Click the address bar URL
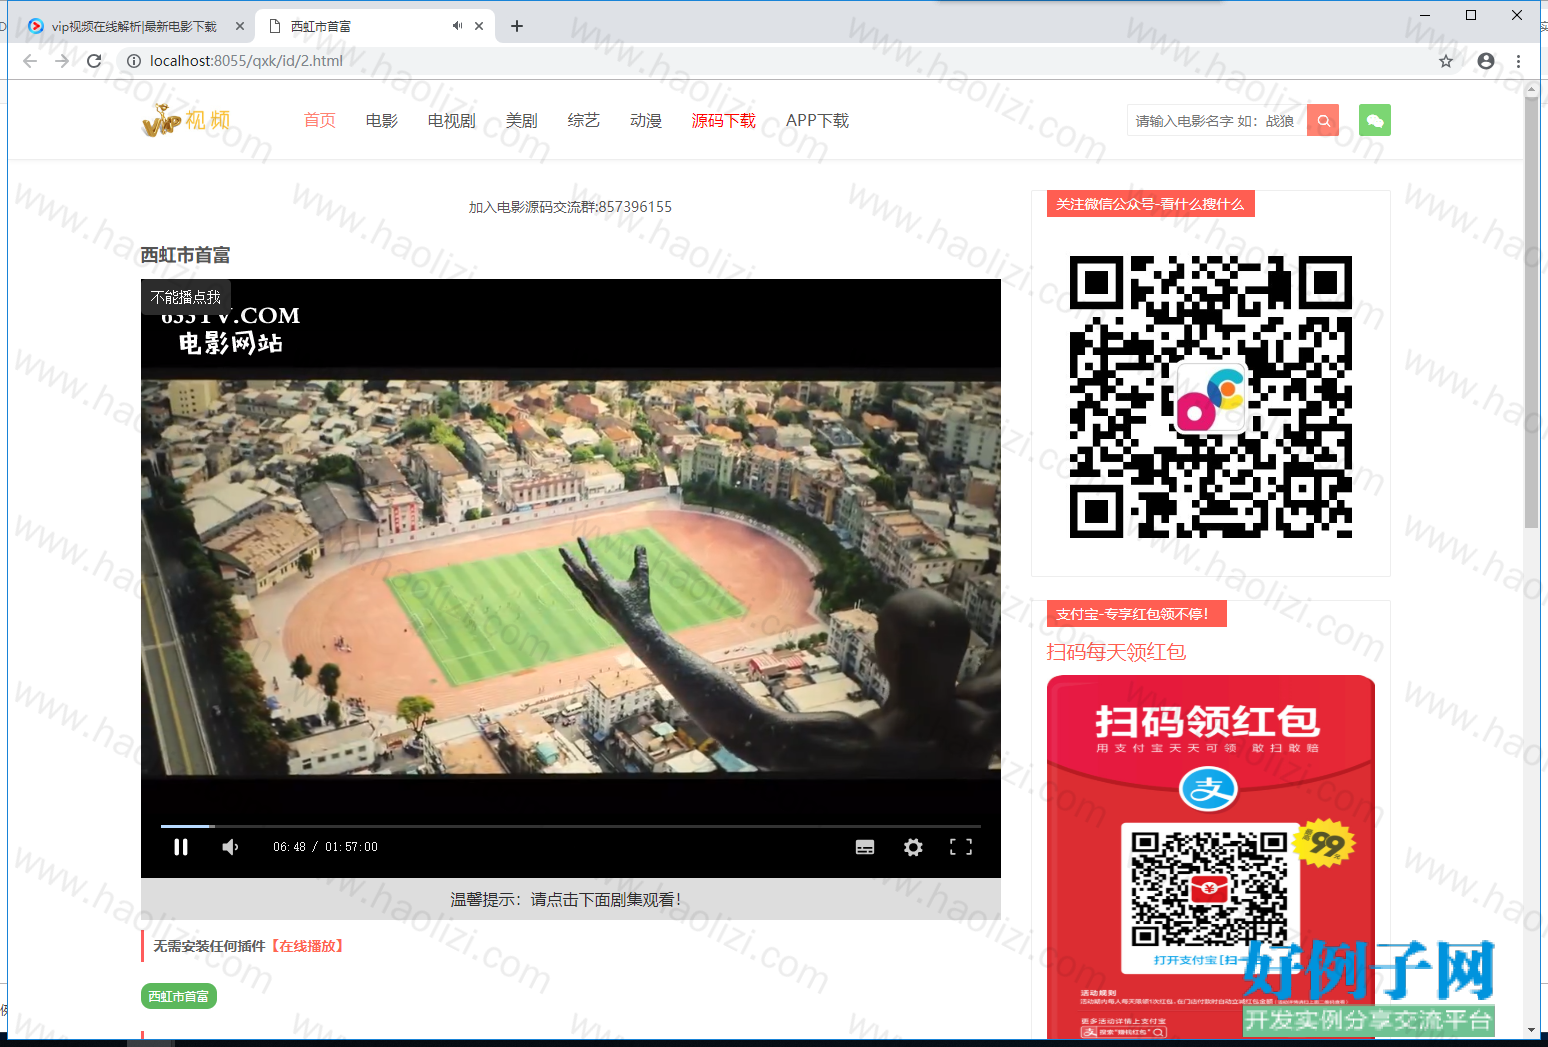This screenshot has width=1548, height=1047. 246,61
